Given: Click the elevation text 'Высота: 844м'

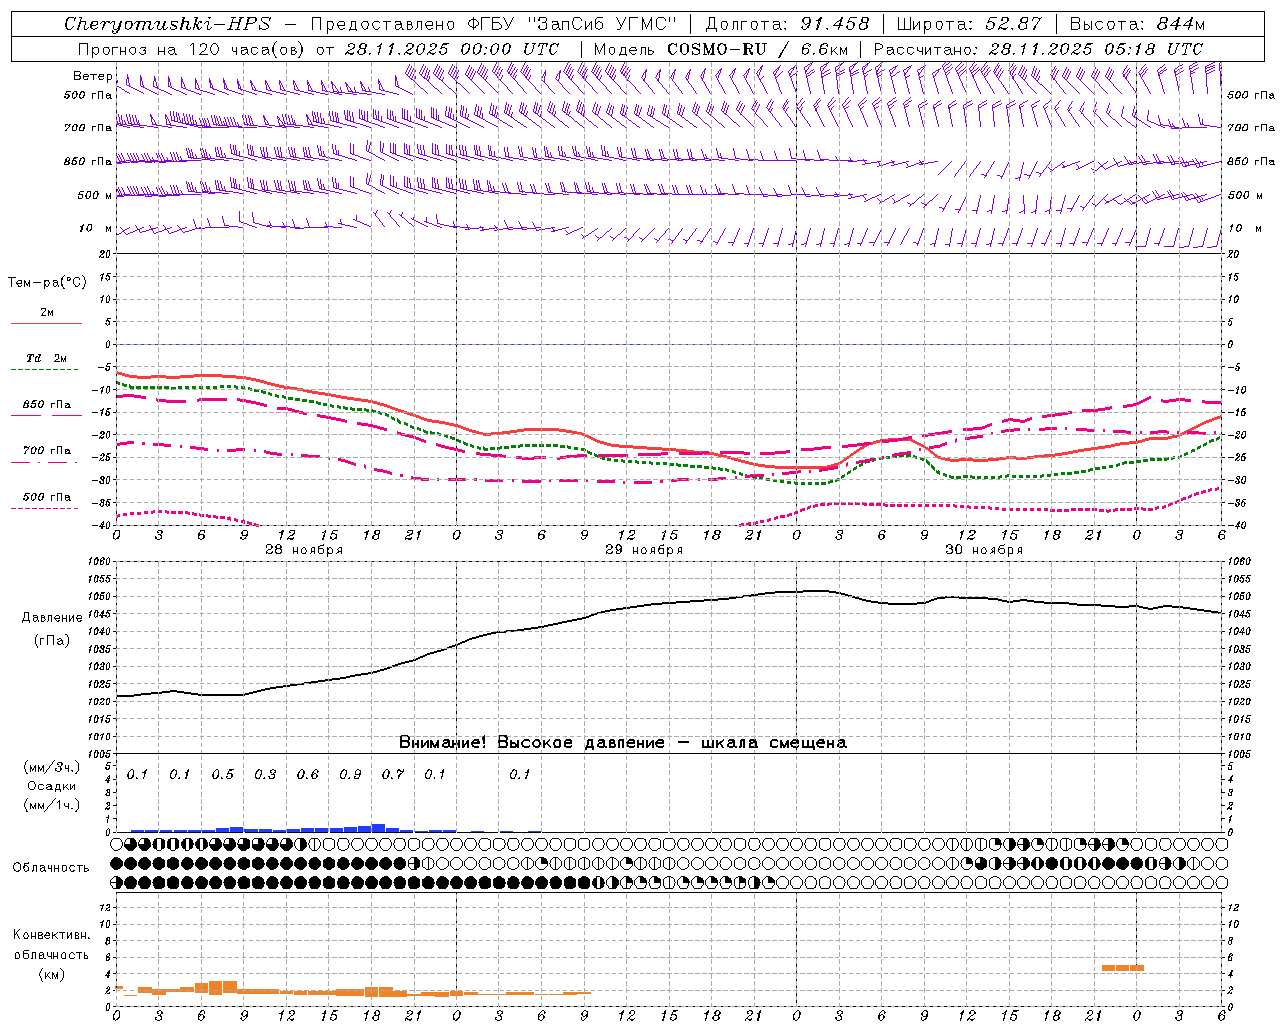Looking at the screenshot, I should [x=1137, y=24].
